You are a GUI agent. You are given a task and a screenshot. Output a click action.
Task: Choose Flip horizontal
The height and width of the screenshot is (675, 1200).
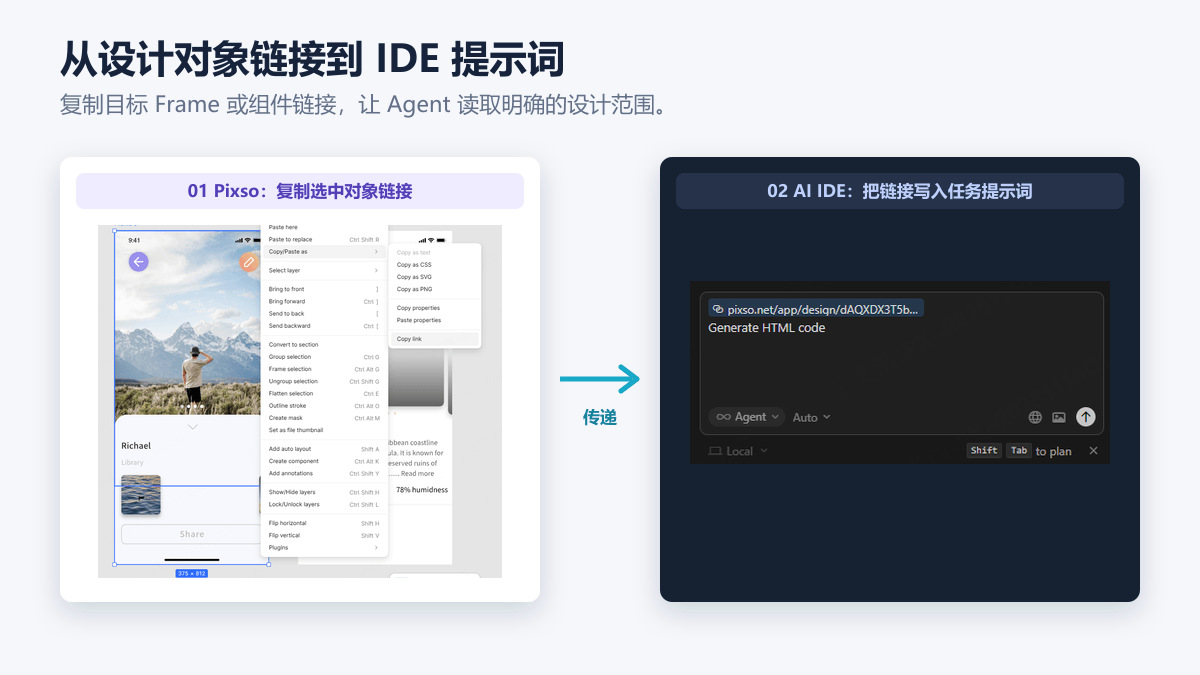324,523
